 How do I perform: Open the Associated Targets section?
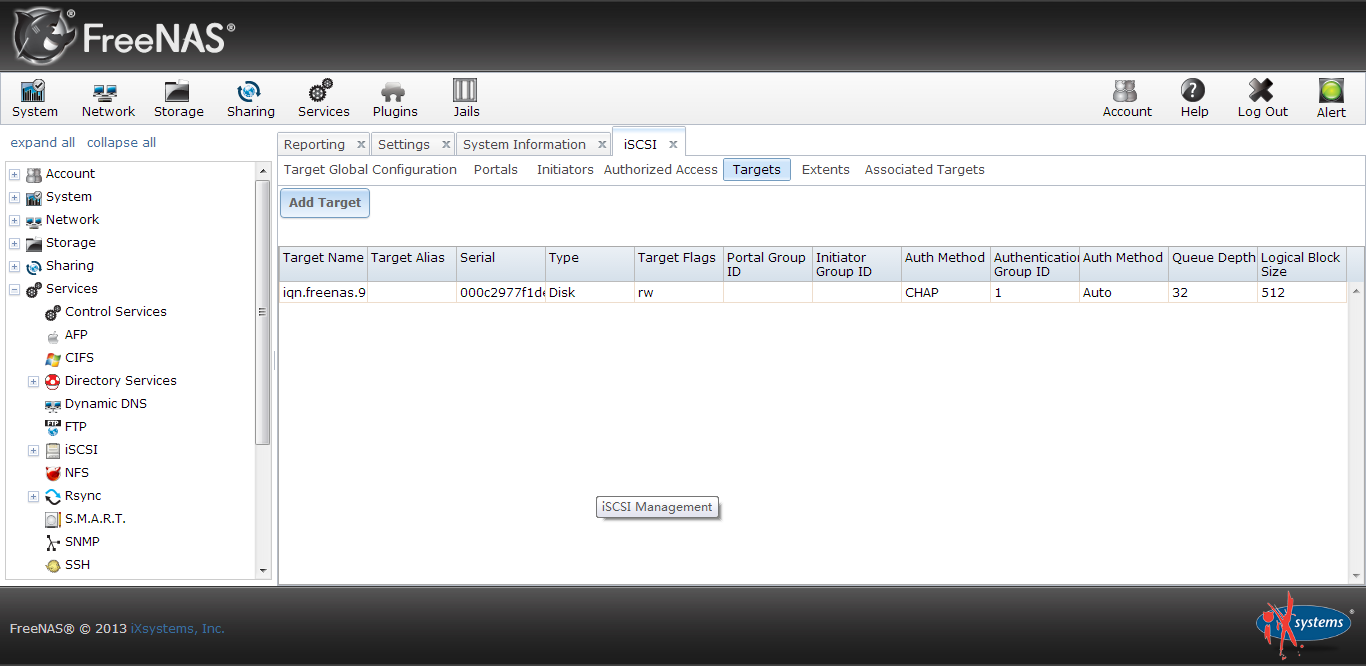pos(925,170)
